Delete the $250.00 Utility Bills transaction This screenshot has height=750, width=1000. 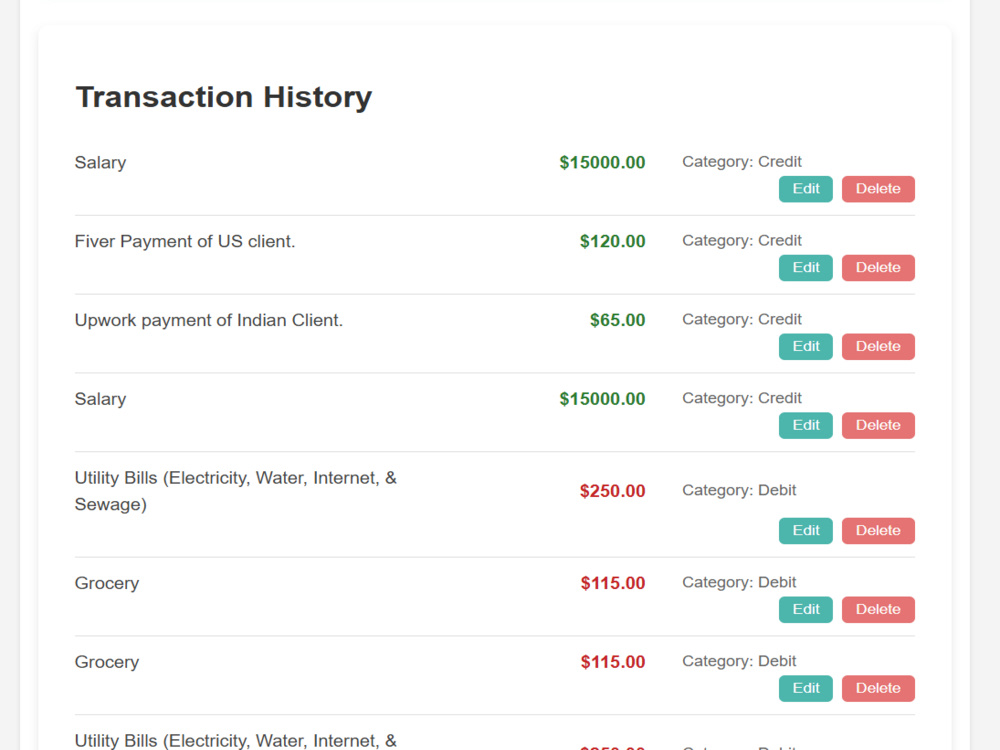878,531
